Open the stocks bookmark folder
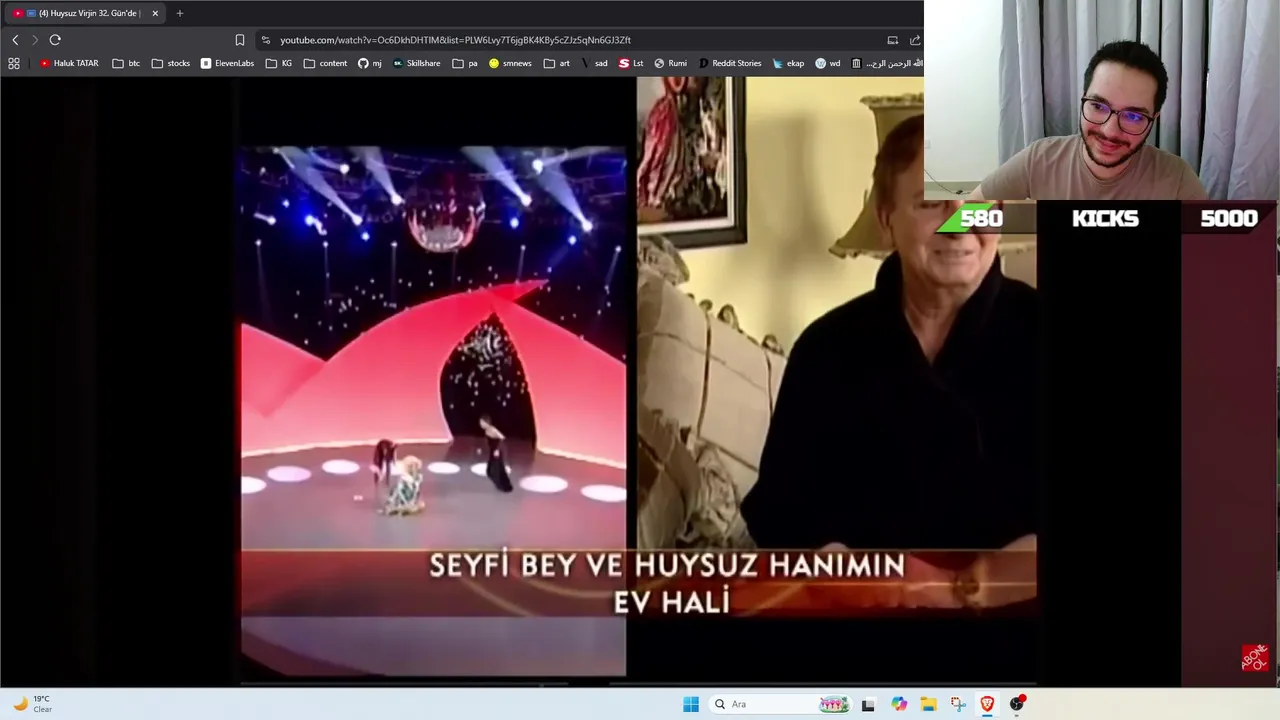This screenshot has height=720, width=1280. [x=171, y=63]
